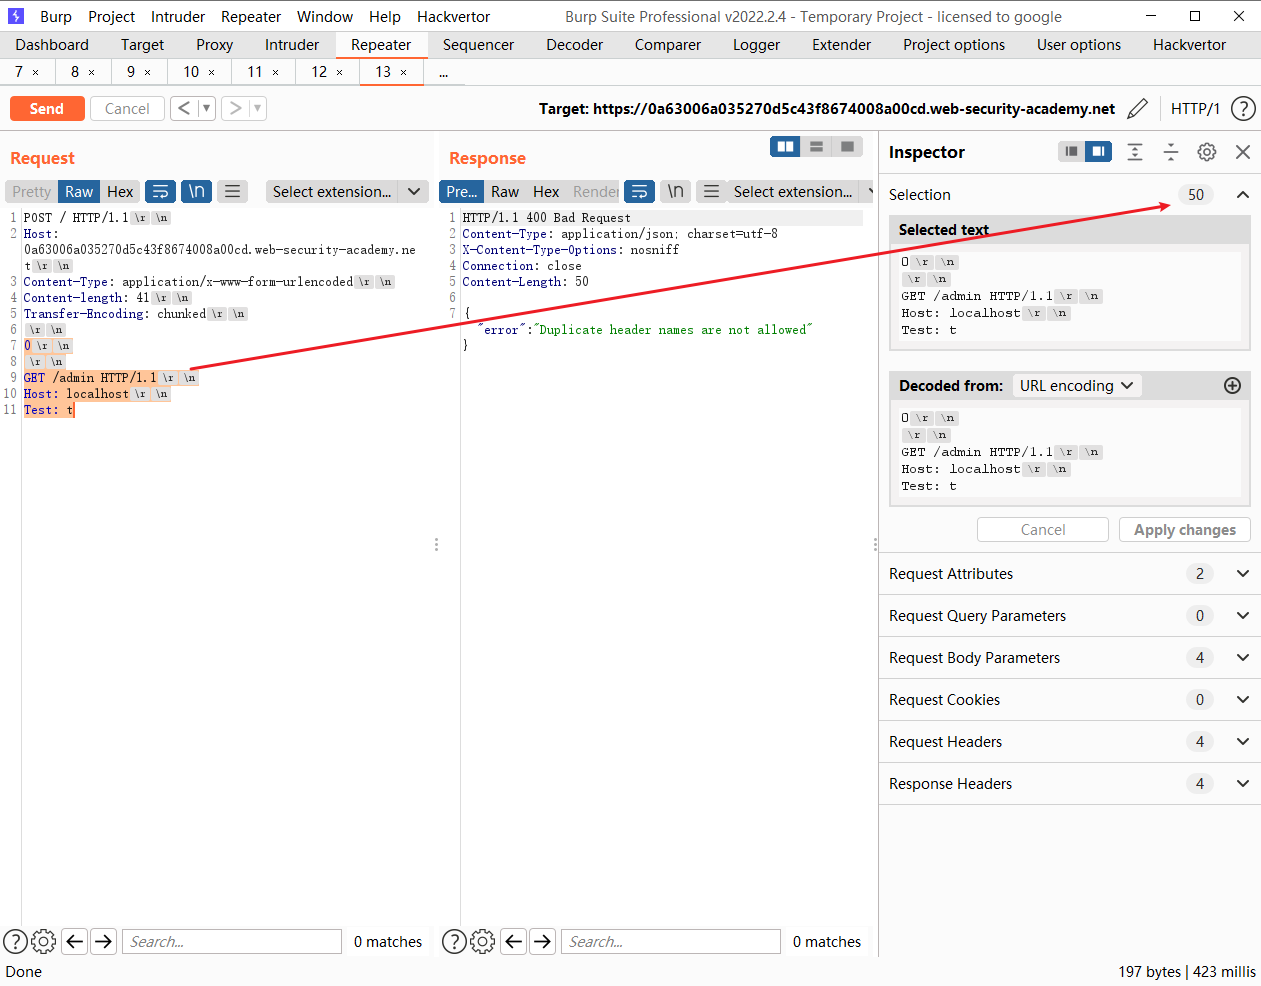Toggle line wrap in Response viewer

639,191
